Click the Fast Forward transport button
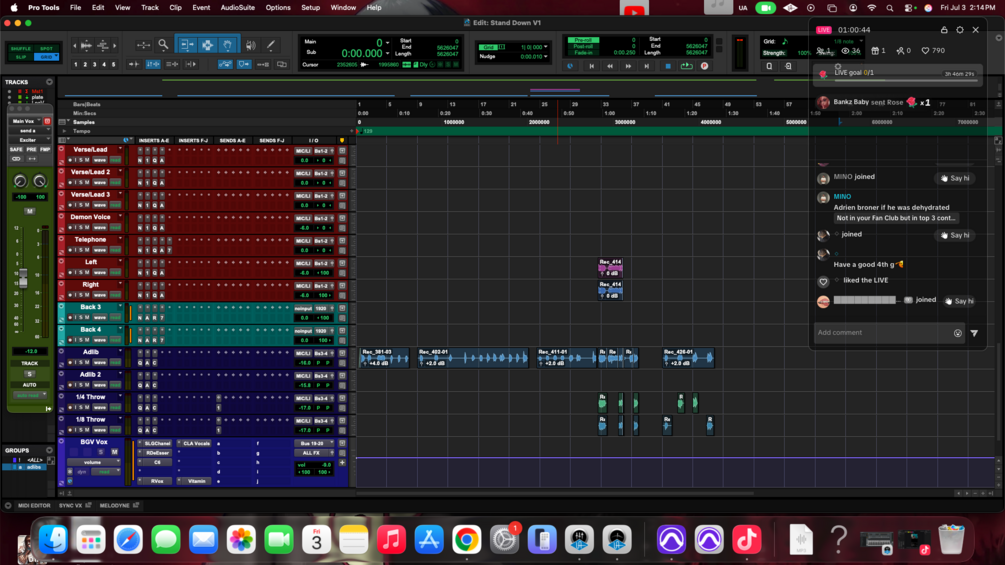Screen dimensions: 1005x565 [628, 66]
